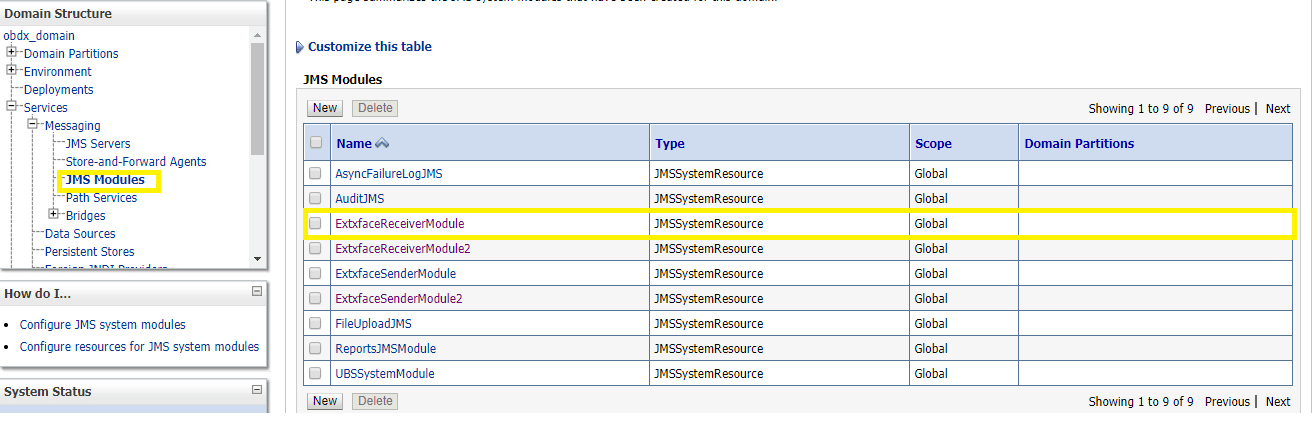Click the New button below the table
This screenshot has height=434, width=1312.
tap(325, 401)
